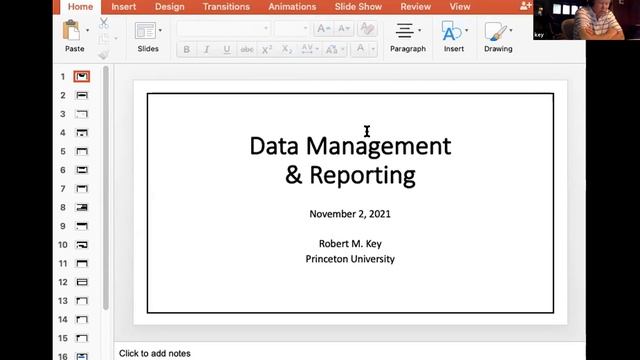The image size is (640, 360).
Task: Click the Decrease Font Size icon
Action: pyautogui.click(x=344, y=29)
